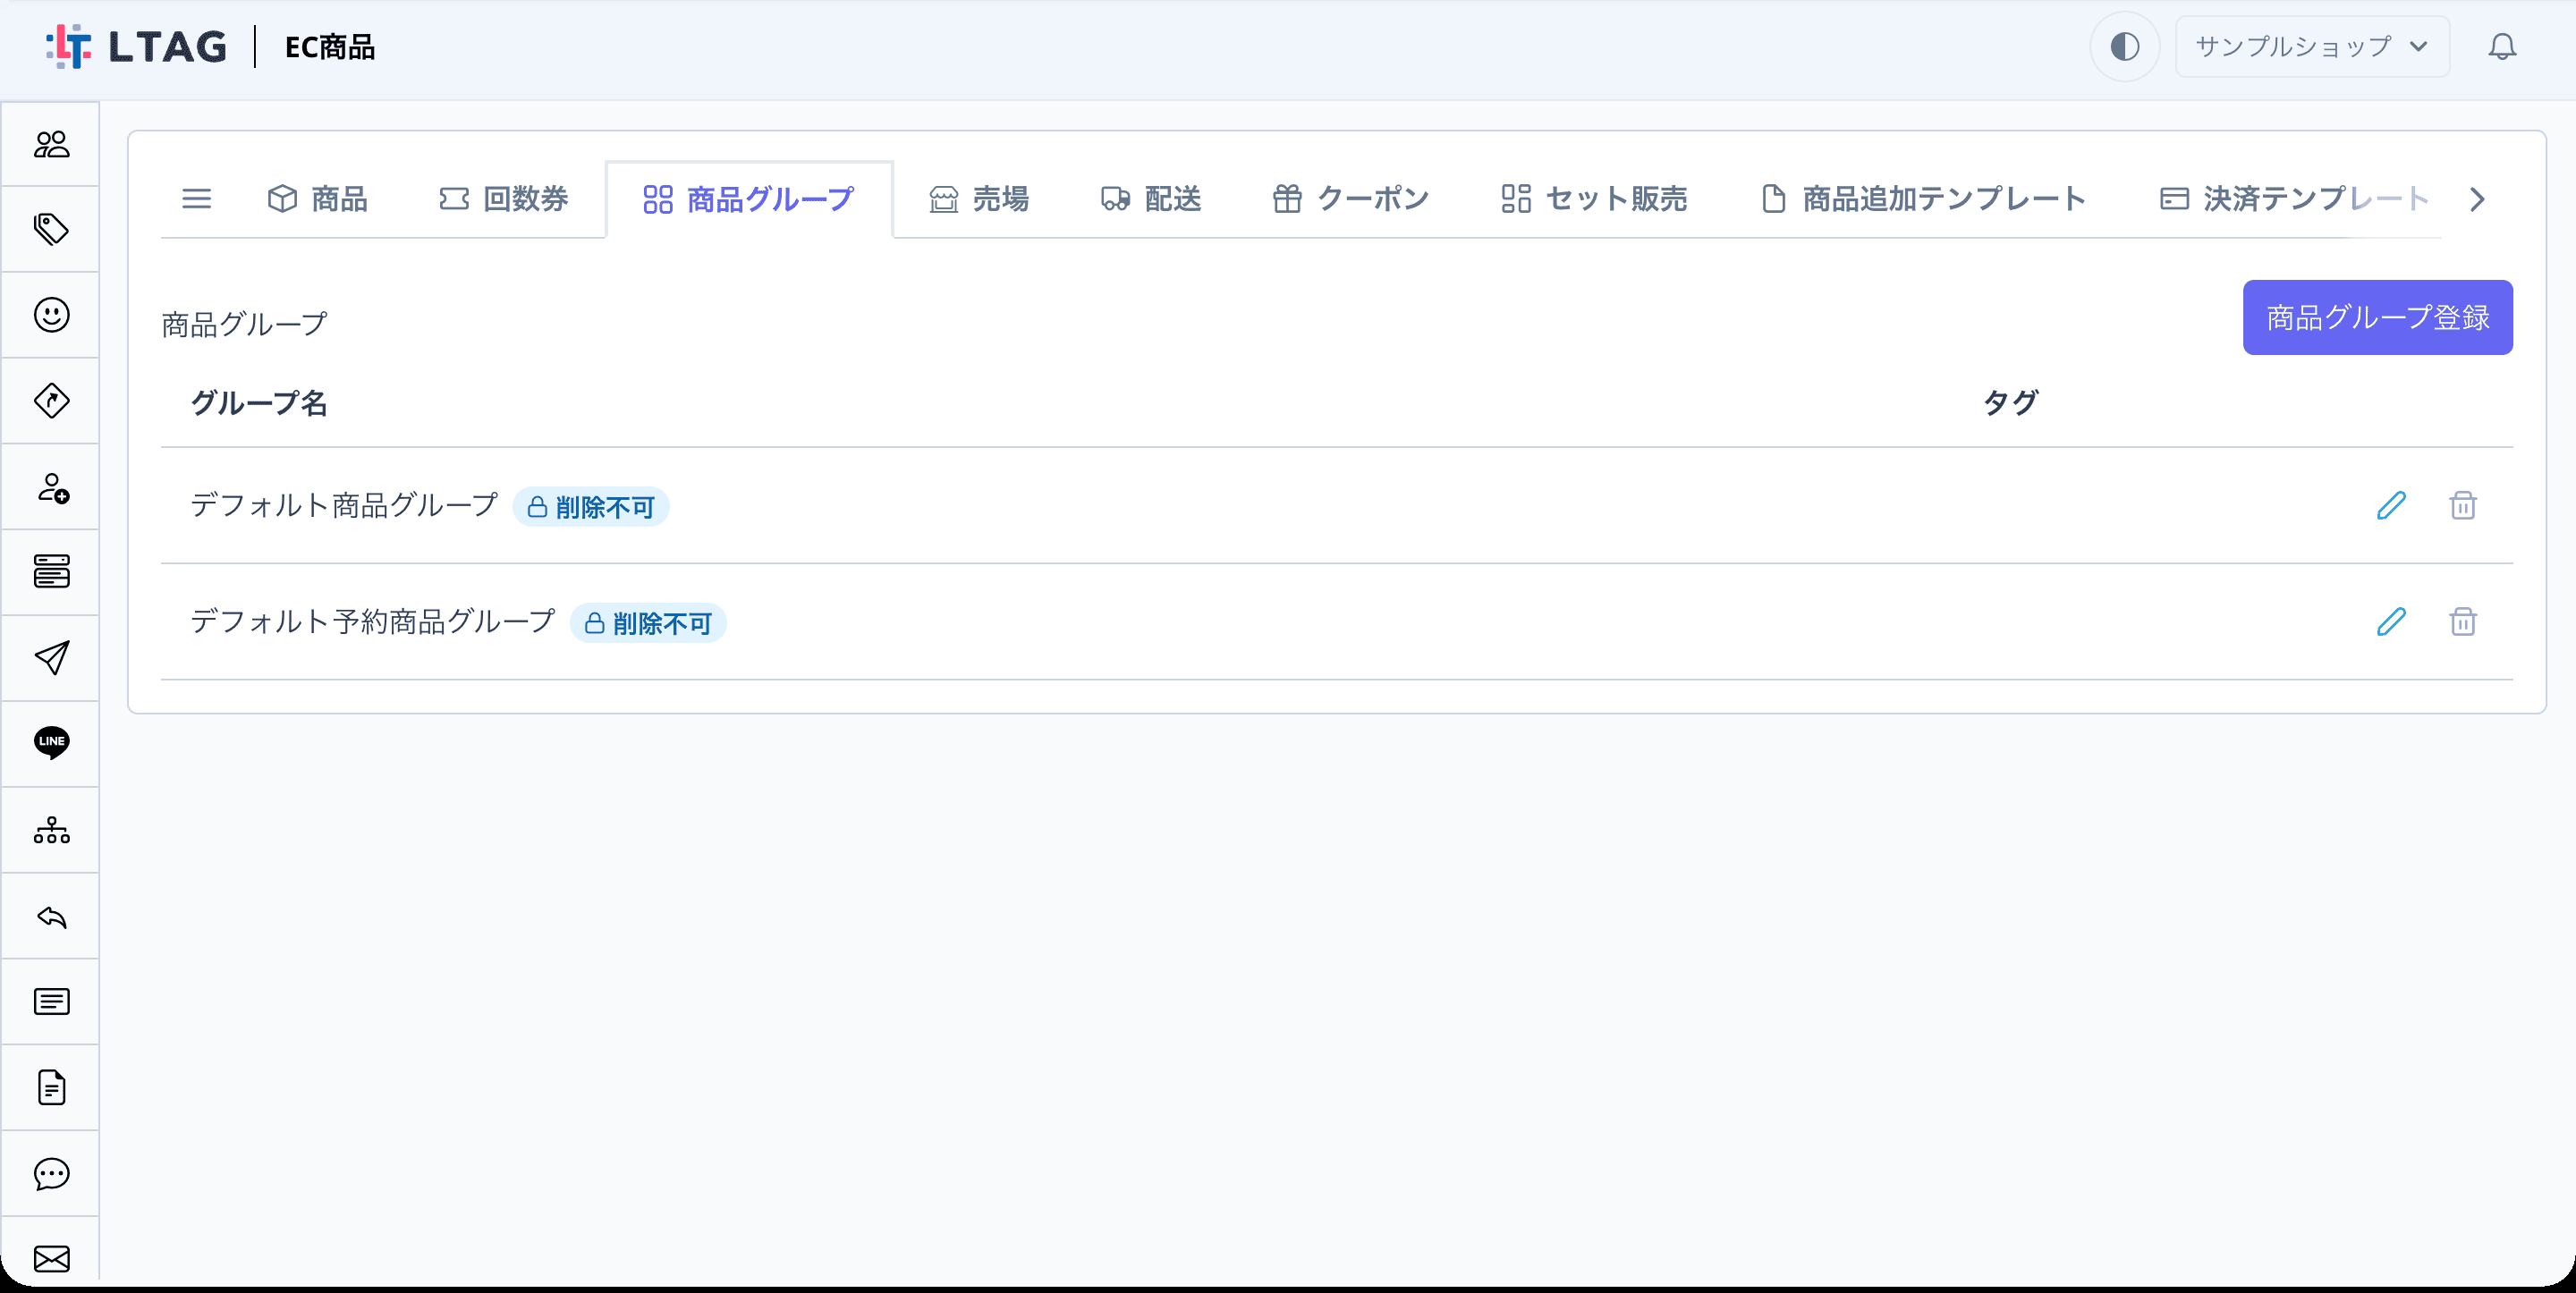Switch to the セット販売 tab
The height and width of the screenshot is (1293, 2576).
[1595, 199]
